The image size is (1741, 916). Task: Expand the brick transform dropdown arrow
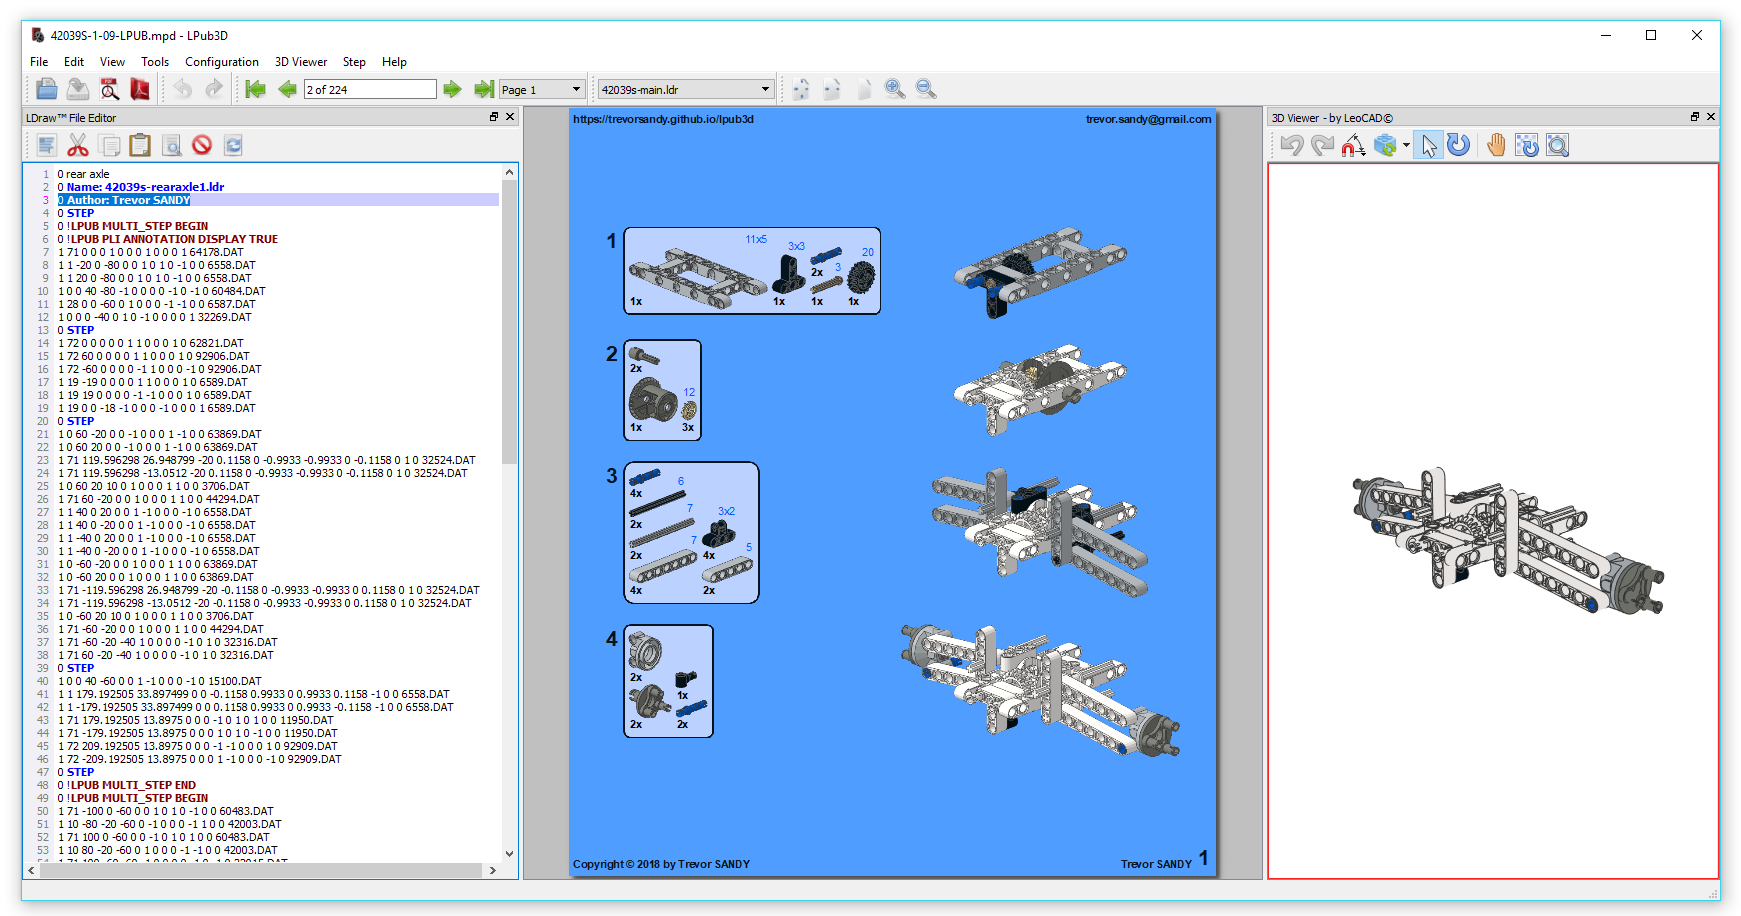[x=1406, y=146]
